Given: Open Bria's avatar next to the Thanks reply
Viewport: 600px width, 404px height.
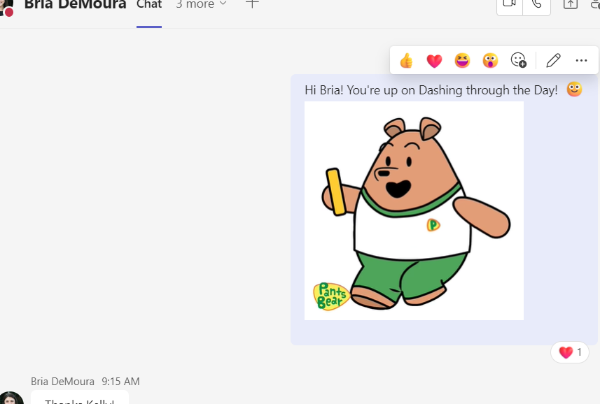Looking at the screenshot, I should (11, 398).
